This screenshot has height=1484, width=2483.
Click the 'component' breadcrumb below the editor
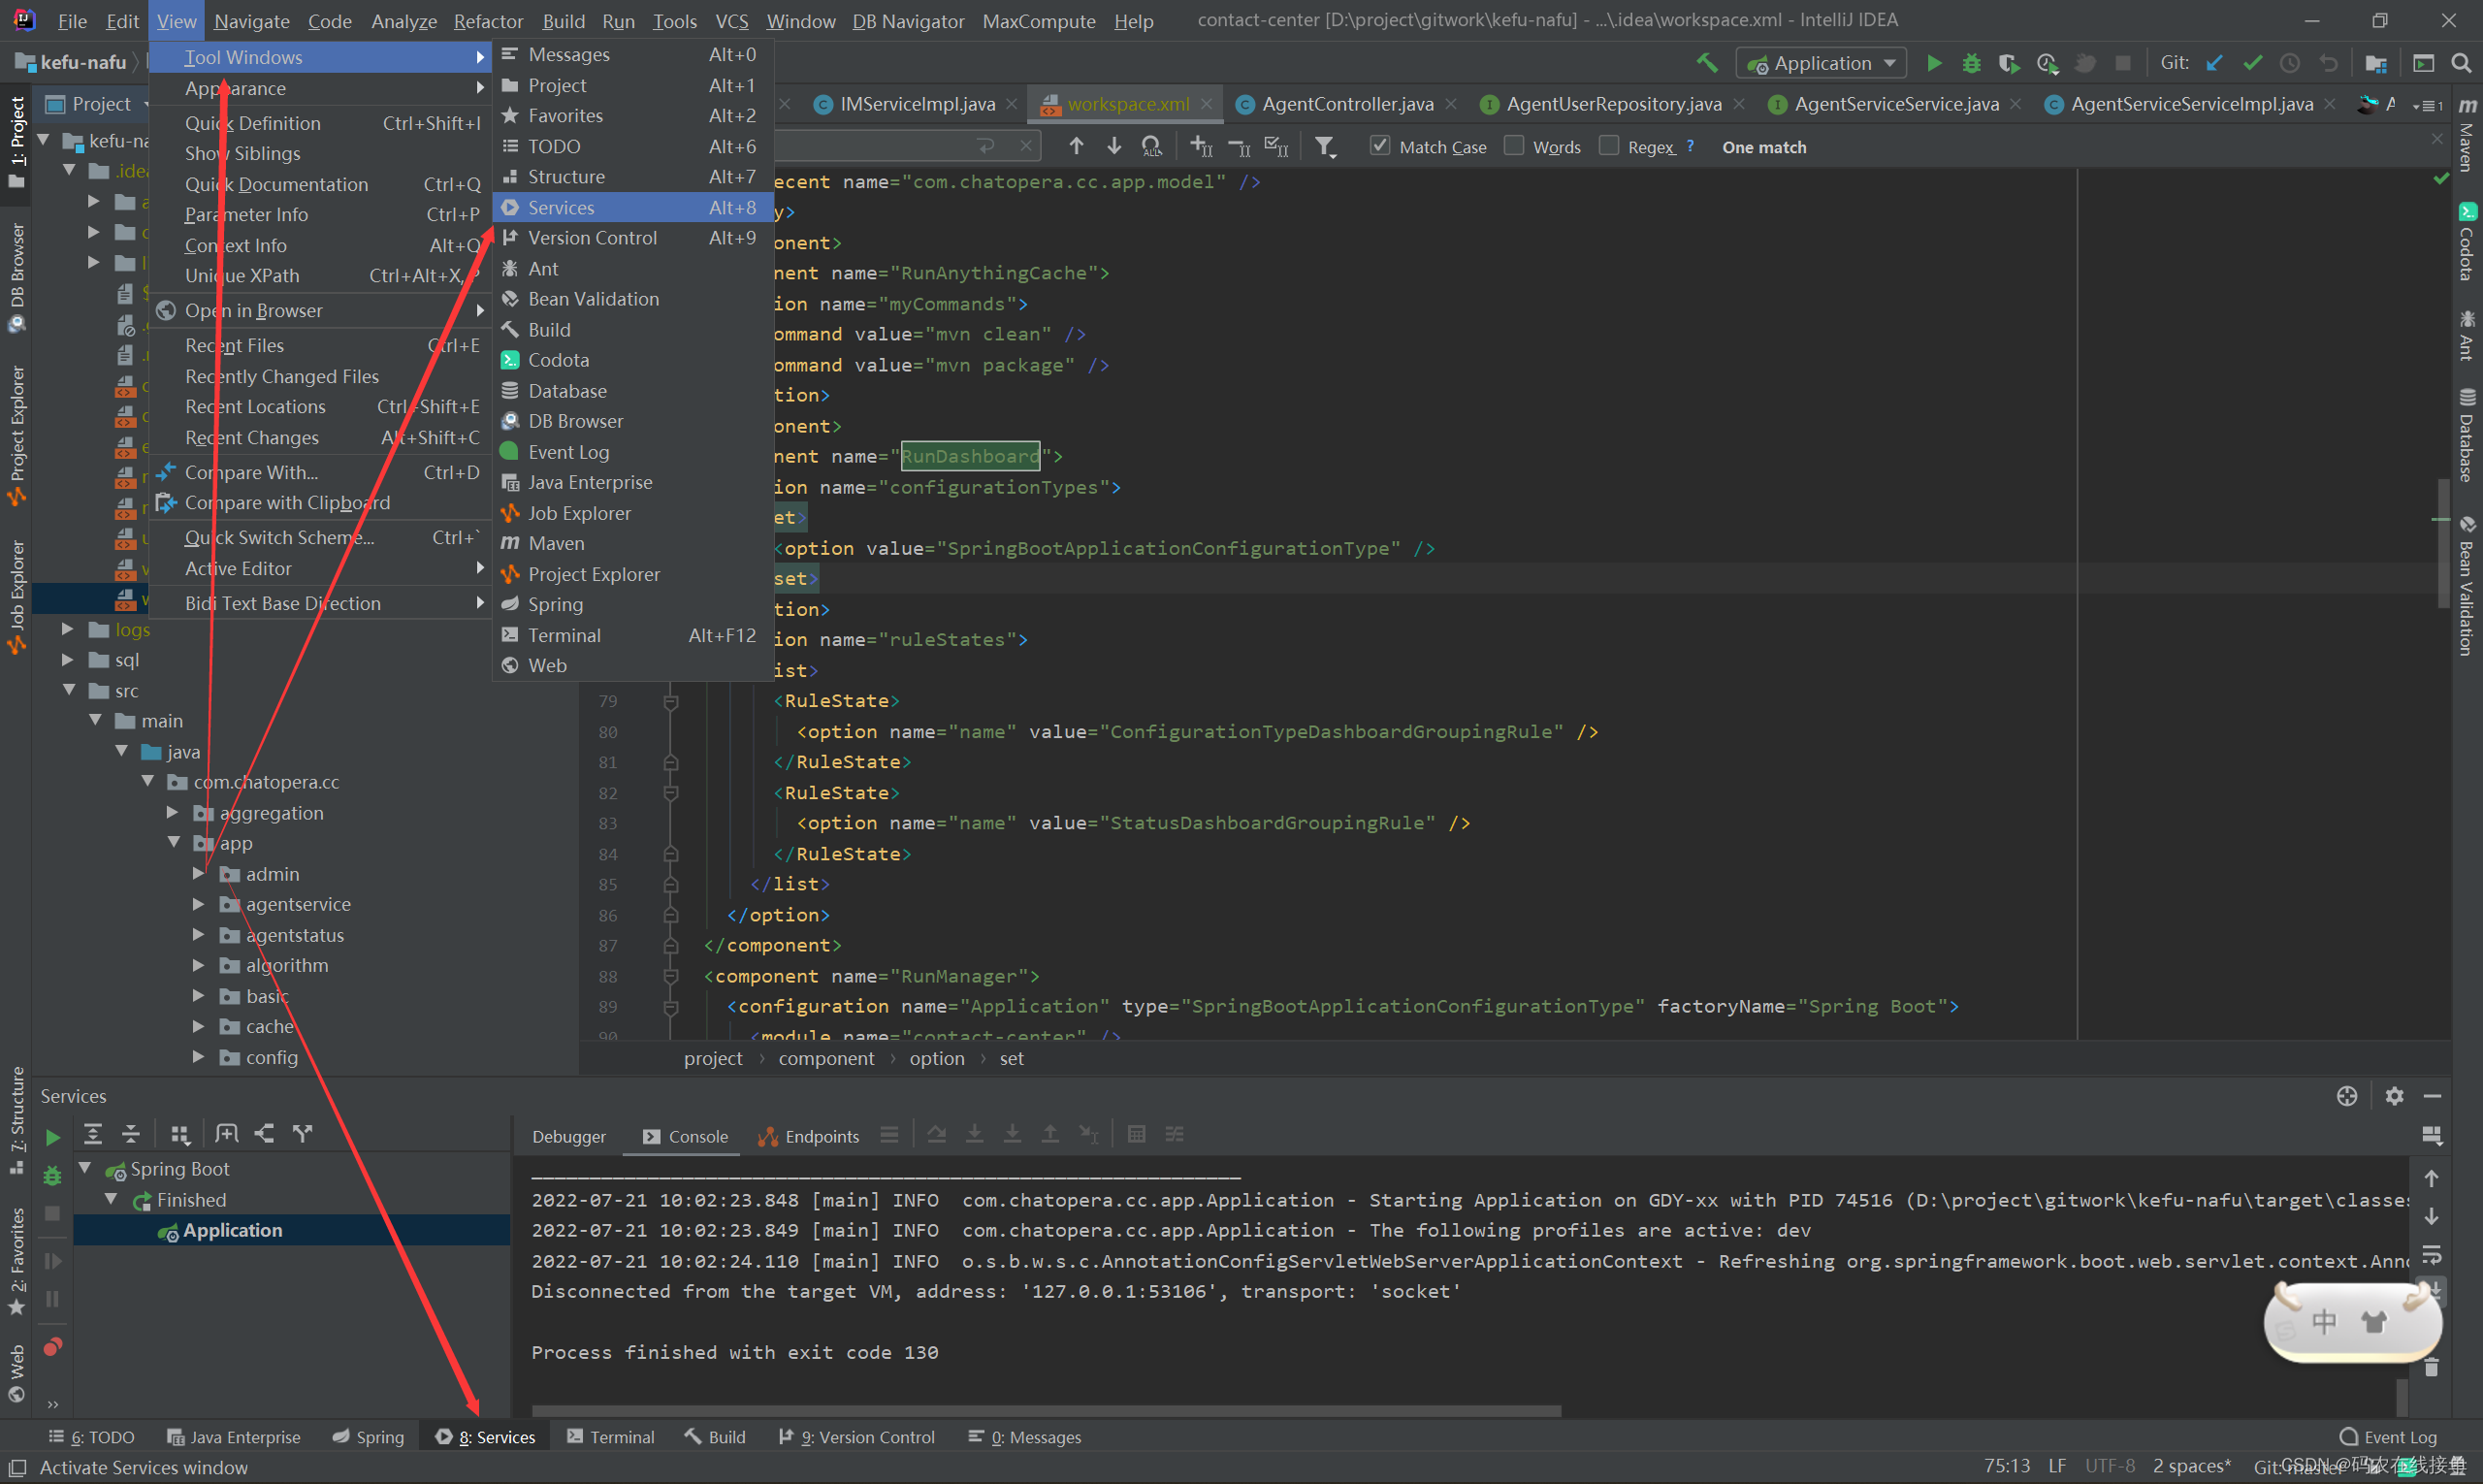(826, 1058)
